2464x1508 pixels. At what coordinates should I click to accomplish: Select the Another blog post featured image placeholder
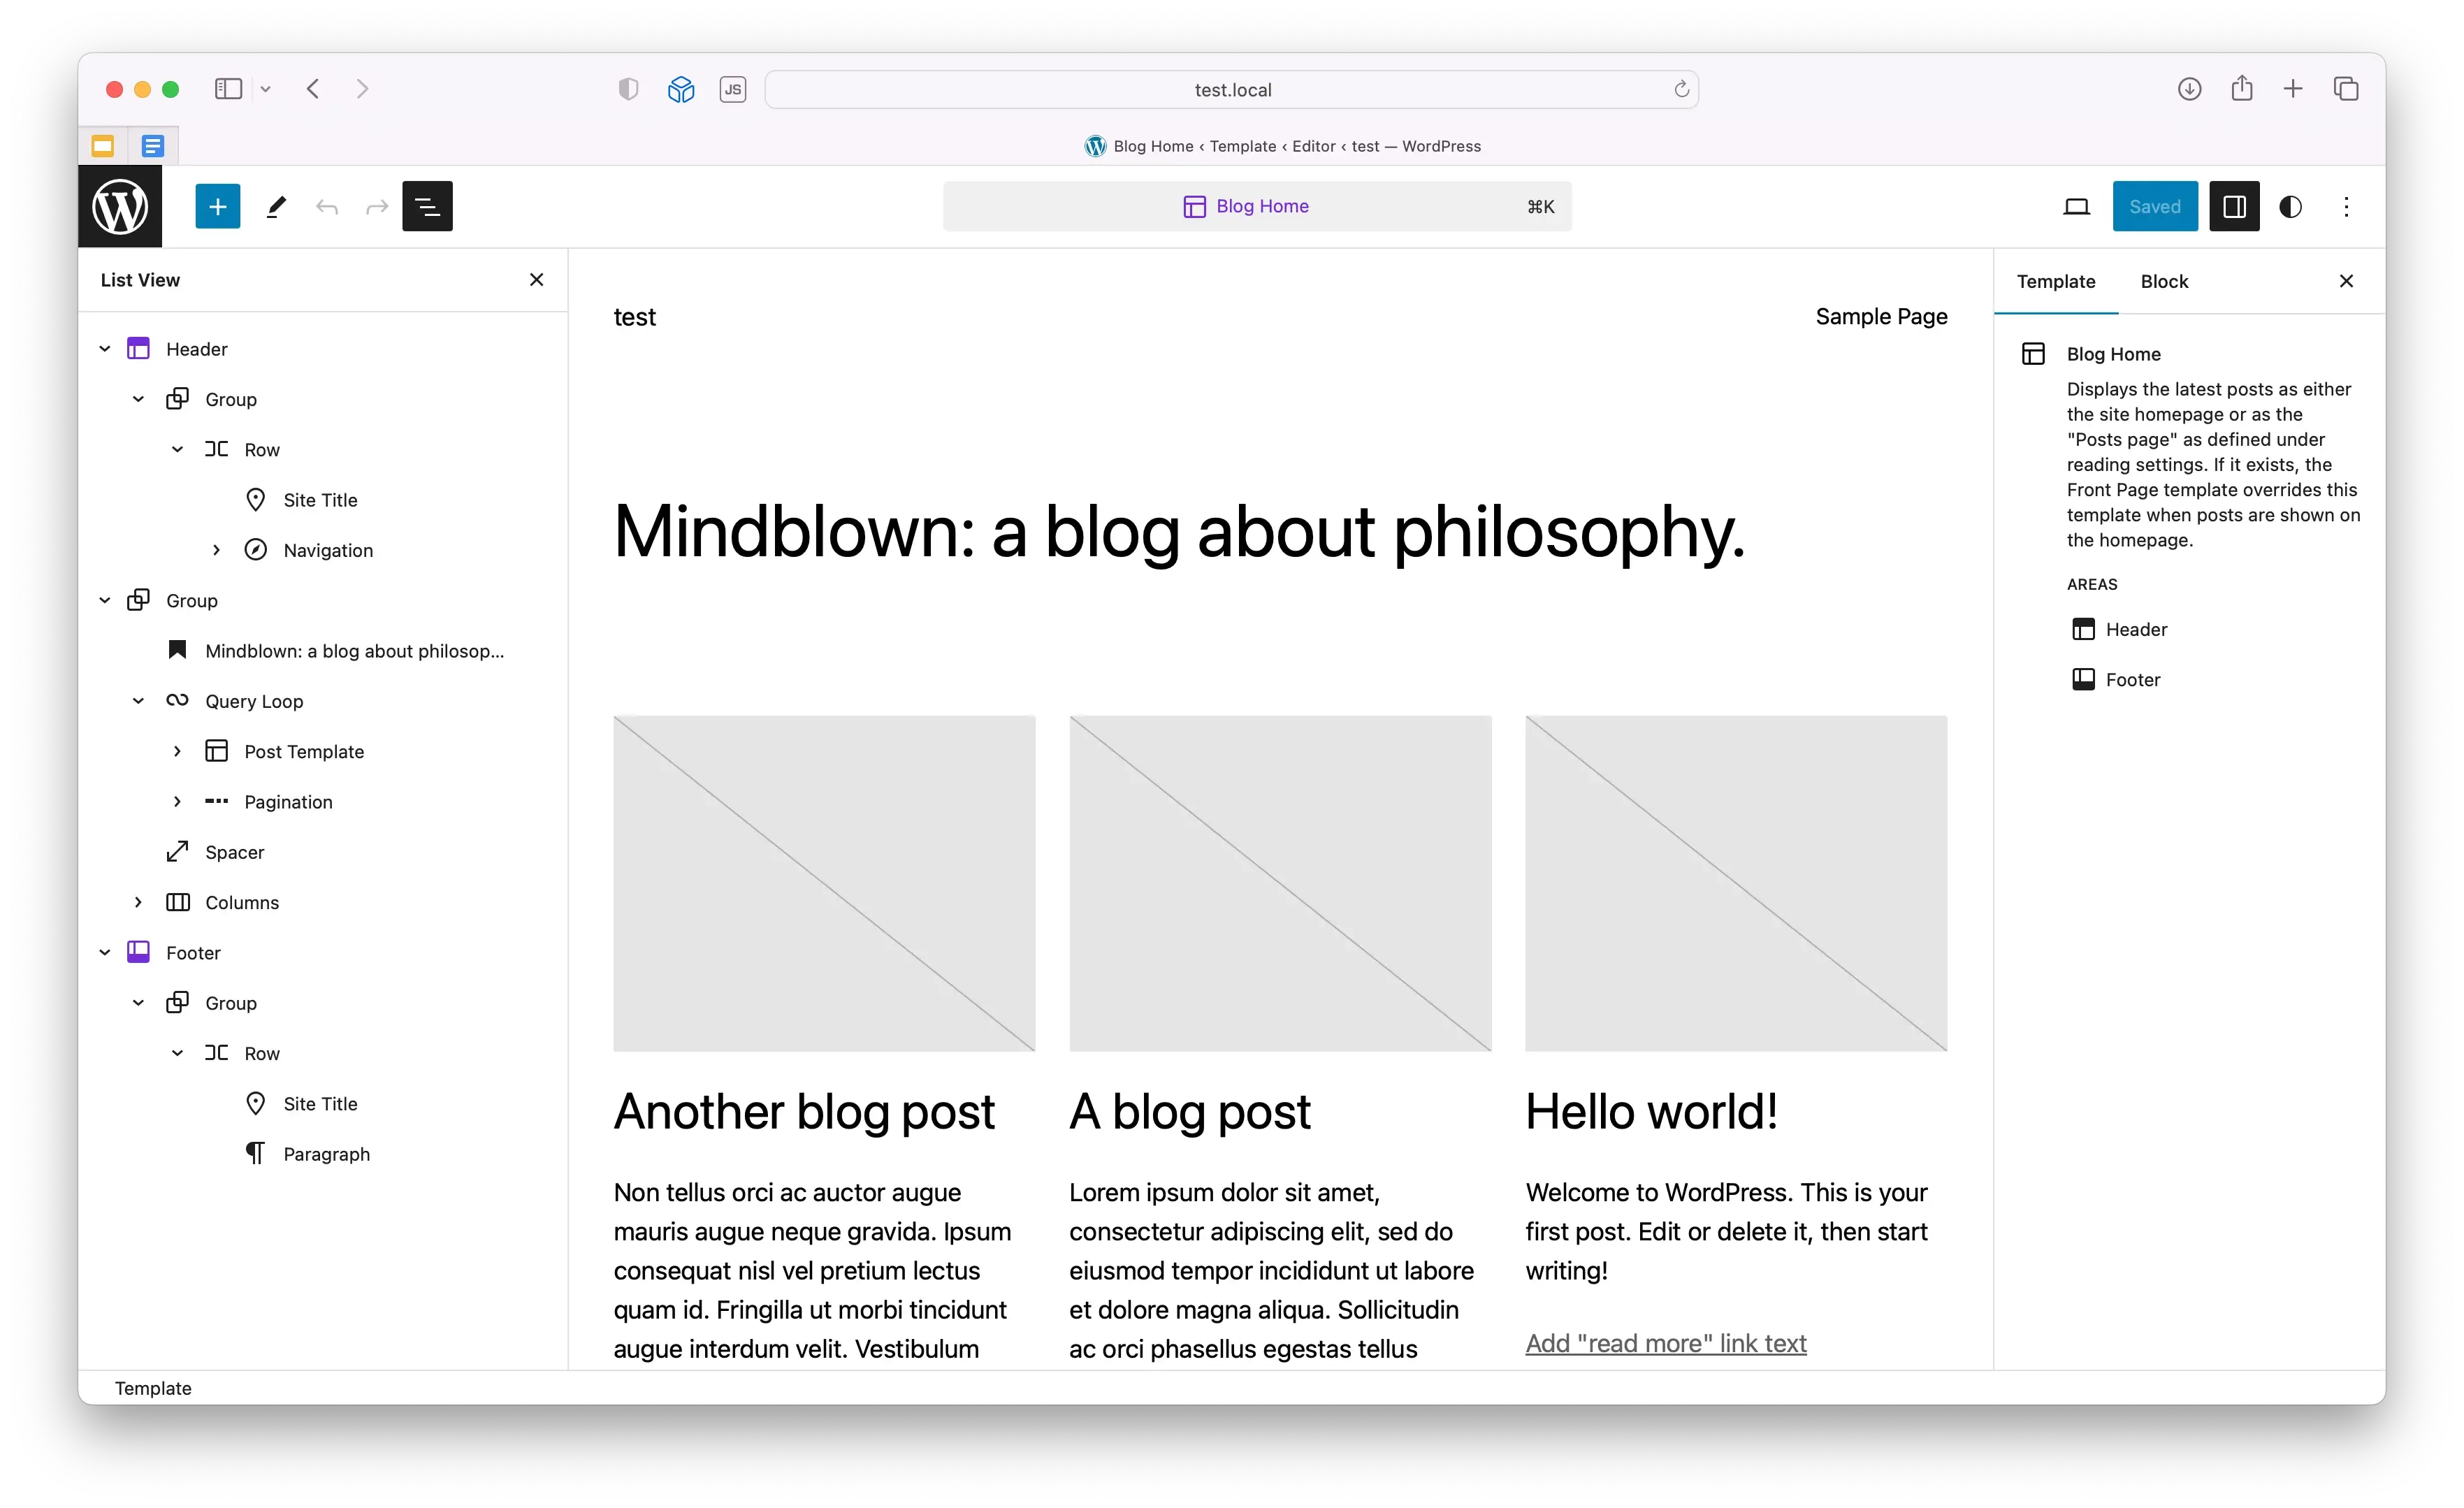click(824, 883)
